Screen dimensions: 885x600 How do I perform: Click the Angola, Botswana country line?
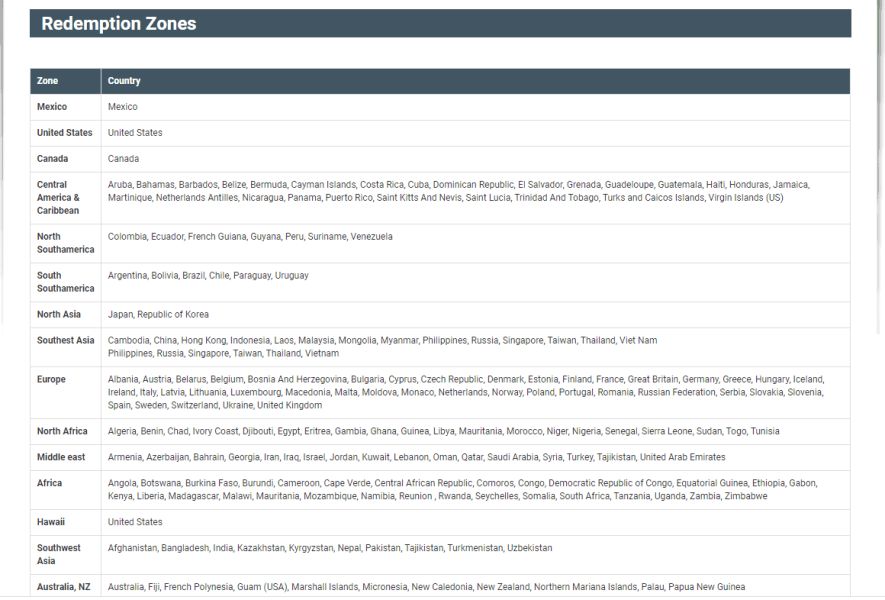463,483
